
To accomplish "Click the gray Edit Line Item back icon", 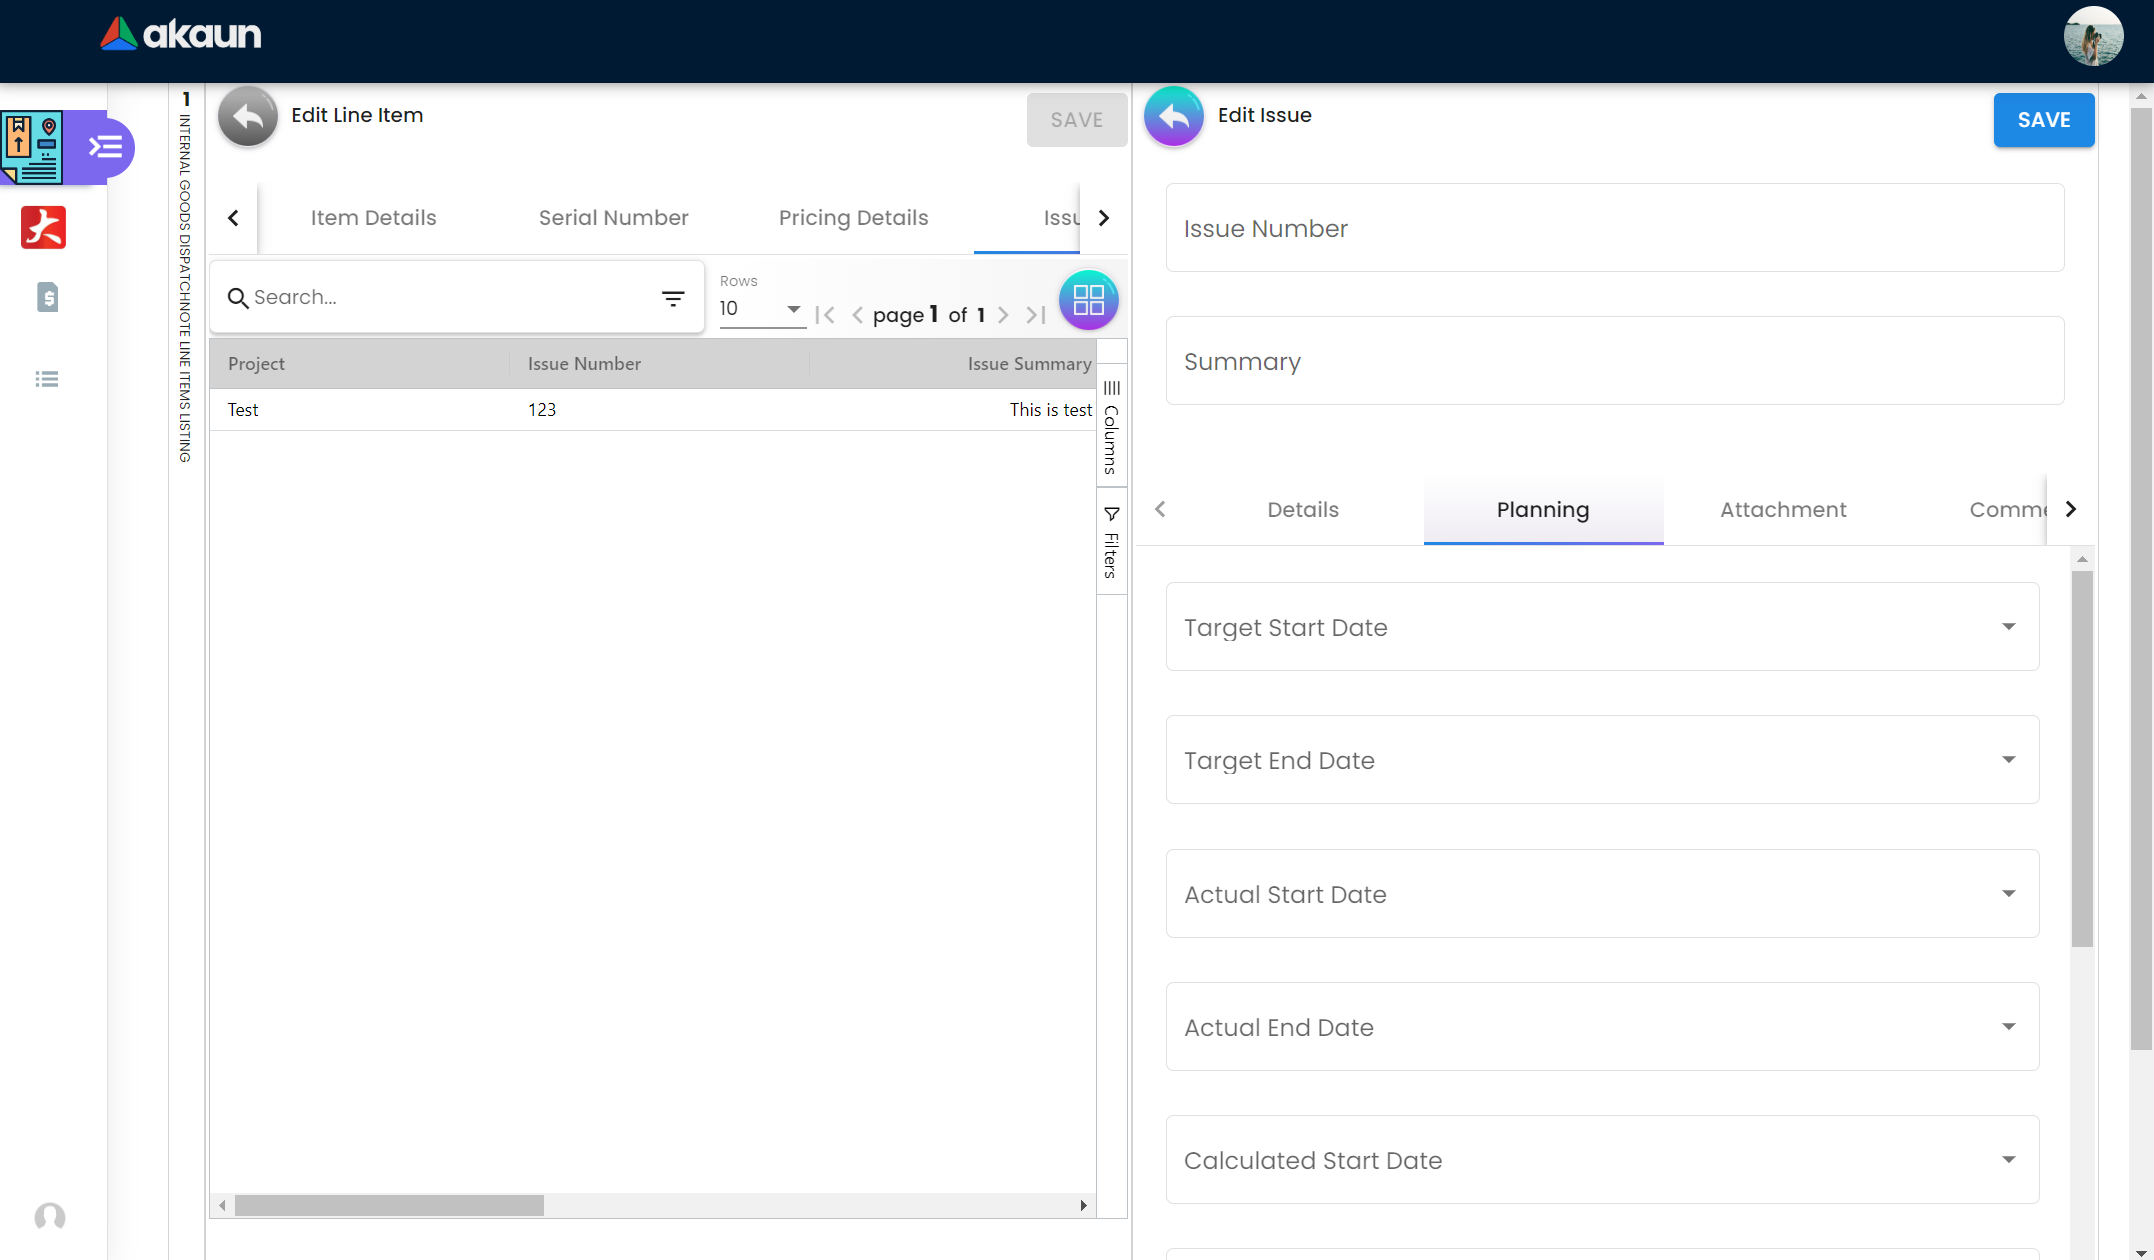I will tap(247, 117).
